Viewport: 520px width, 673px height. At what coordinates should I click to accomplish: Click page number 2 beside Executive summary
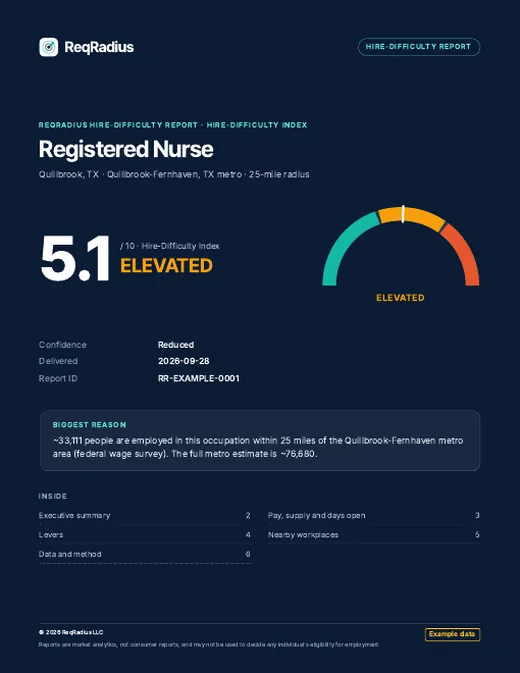click(x=248, y=515)
